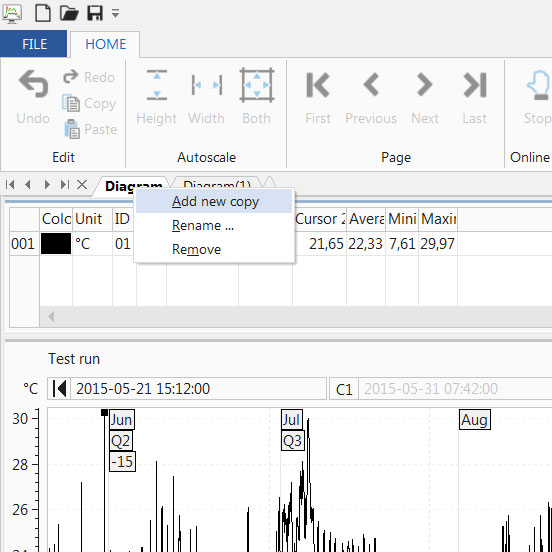Open file with the folder icon
Viewport: 552px width, 552px height.
click(69, 13)
